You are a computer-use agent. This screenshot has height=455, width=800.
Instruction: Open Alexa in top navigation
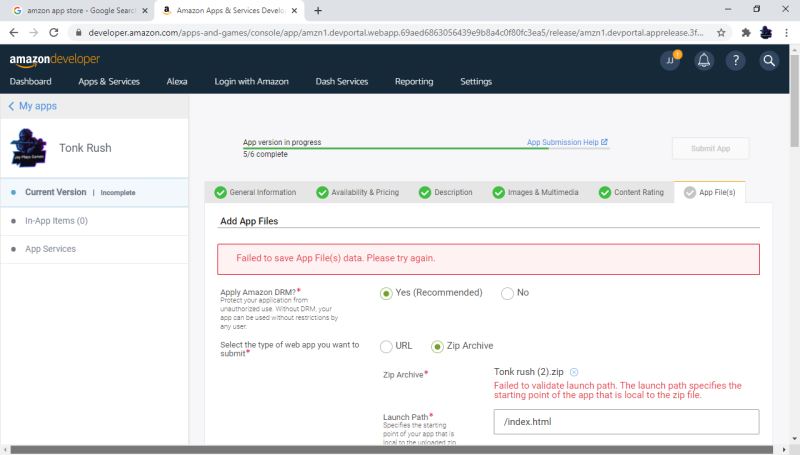[x=177, y=82]
